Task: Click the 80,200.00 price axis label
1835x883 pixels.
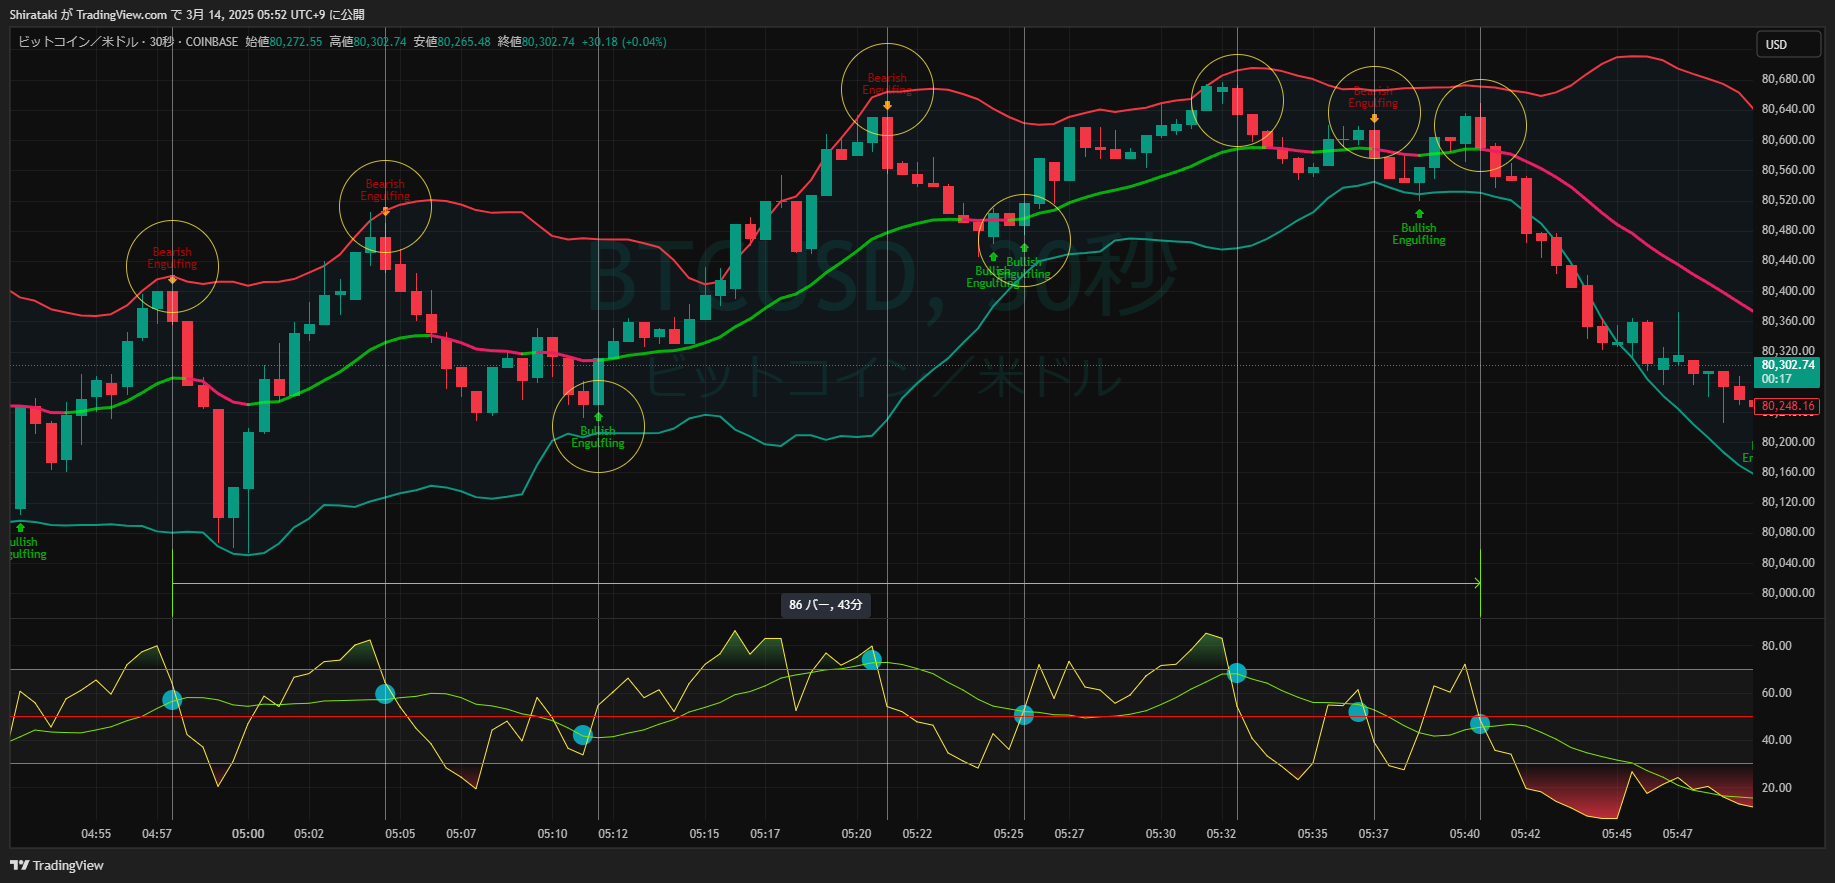Action: (1787, 442)
